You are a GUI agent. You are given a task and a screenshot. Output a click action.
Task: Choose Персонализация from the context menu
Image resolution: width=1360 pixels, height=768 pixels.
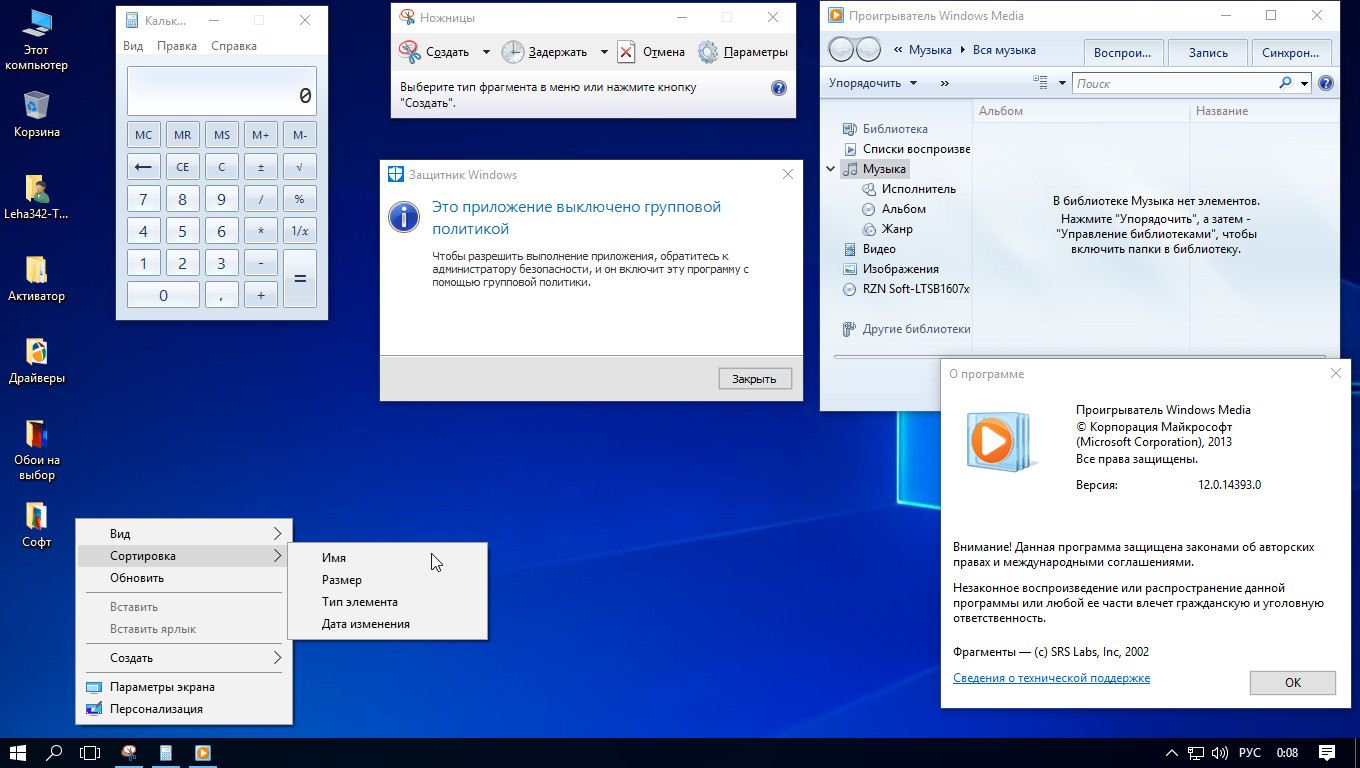[184, 709]
